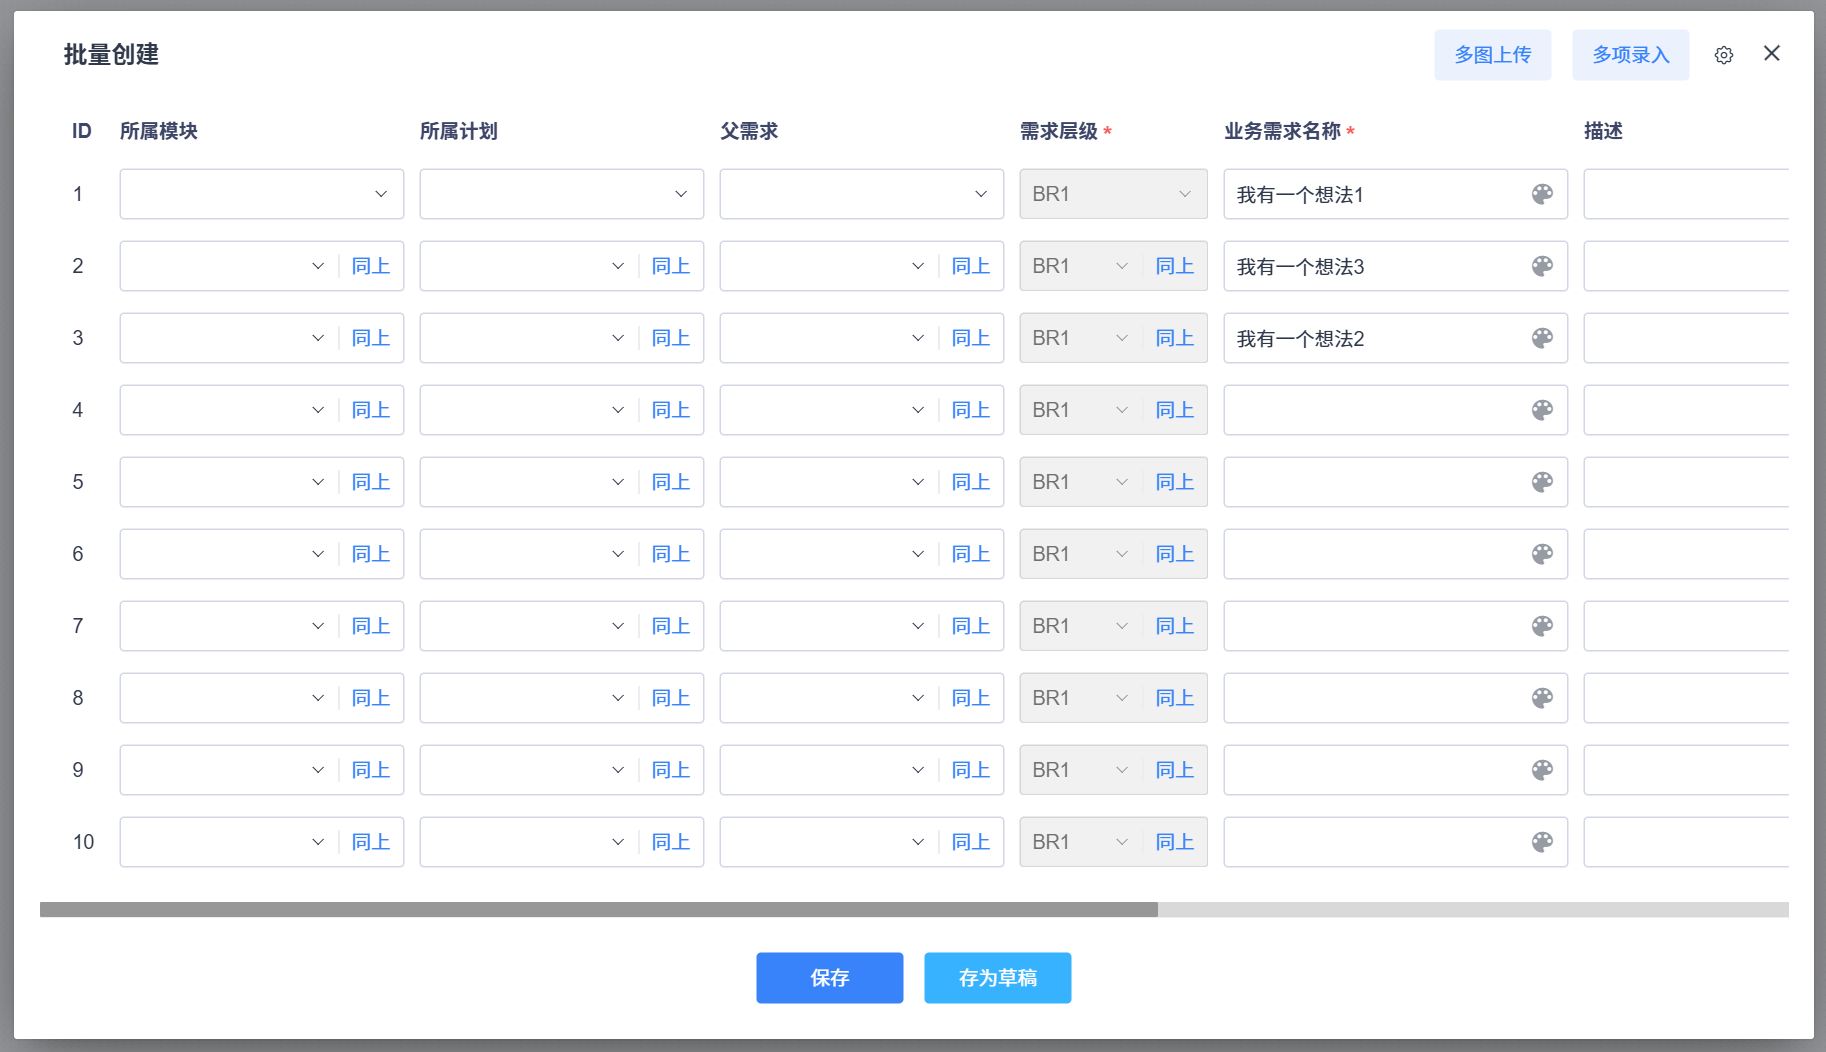Open 所属模块 dropdown in row 2
Screen dimensions: 1826x1052
[x=229, y=266]
